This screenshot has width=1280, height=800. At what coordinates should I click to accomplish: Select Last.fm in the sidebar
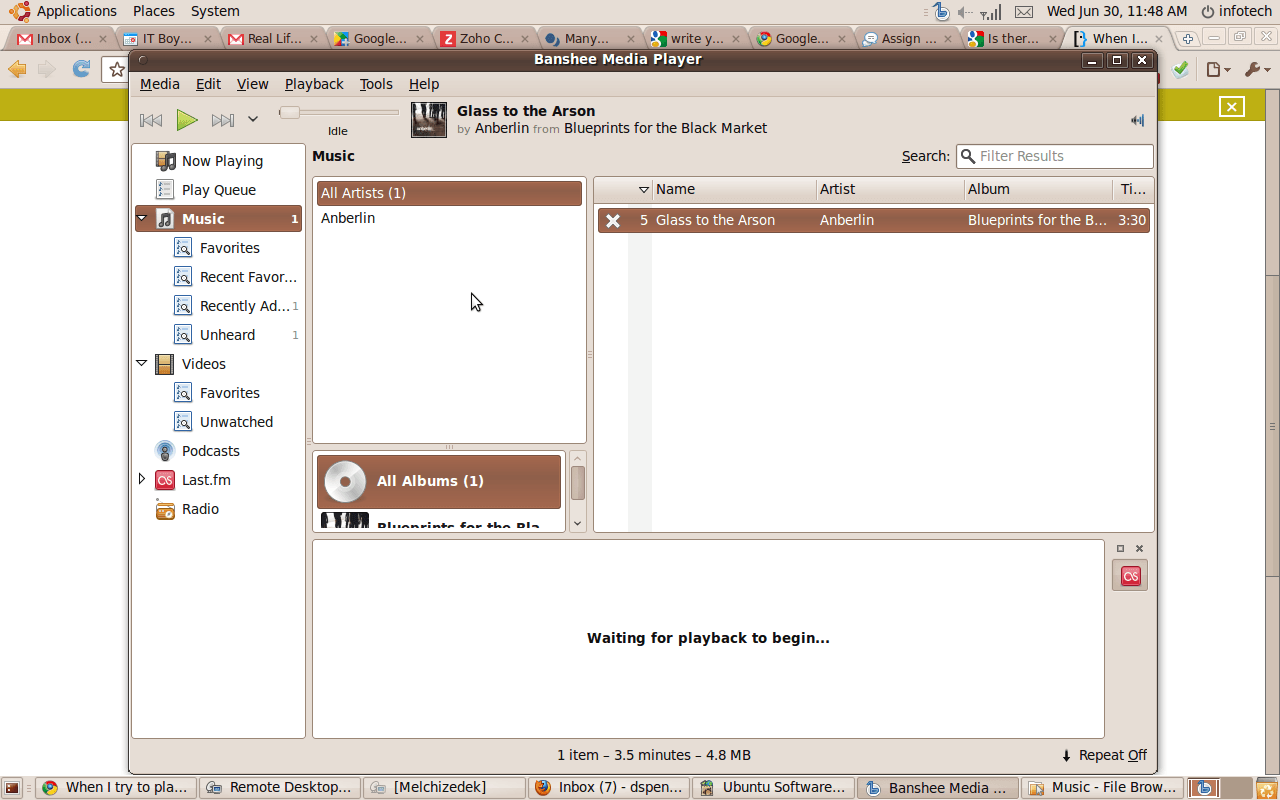tap(219, 480)
